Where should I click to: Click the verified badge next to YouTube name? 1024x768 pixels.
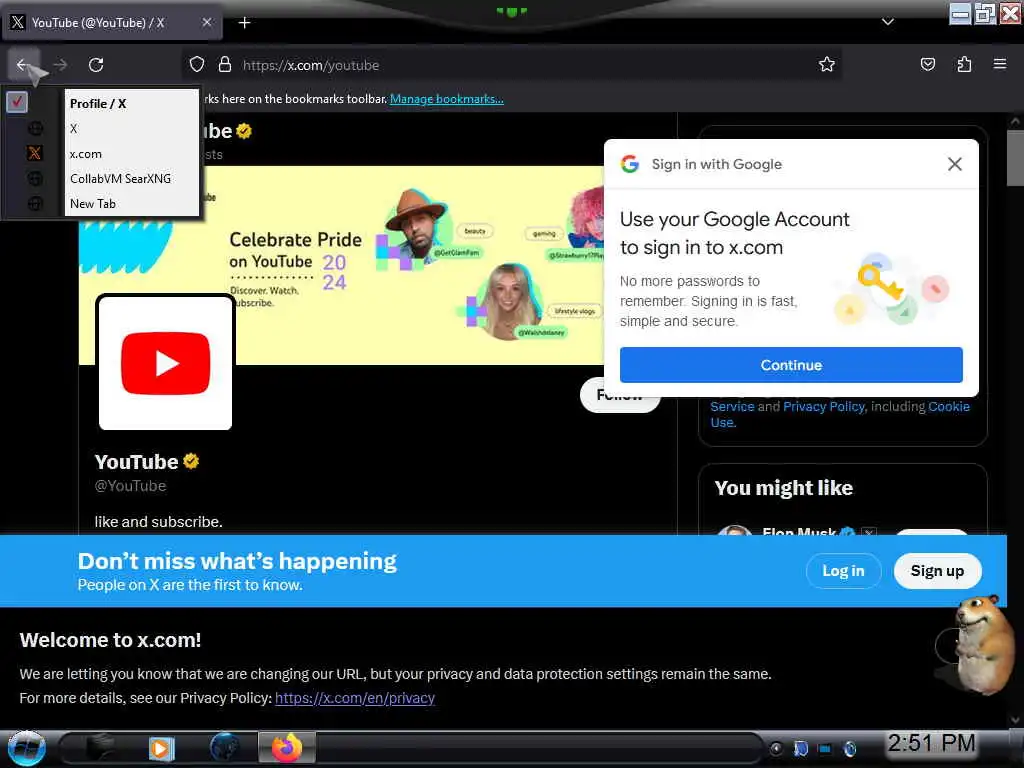pyautogui.click(x=191, y=462)
